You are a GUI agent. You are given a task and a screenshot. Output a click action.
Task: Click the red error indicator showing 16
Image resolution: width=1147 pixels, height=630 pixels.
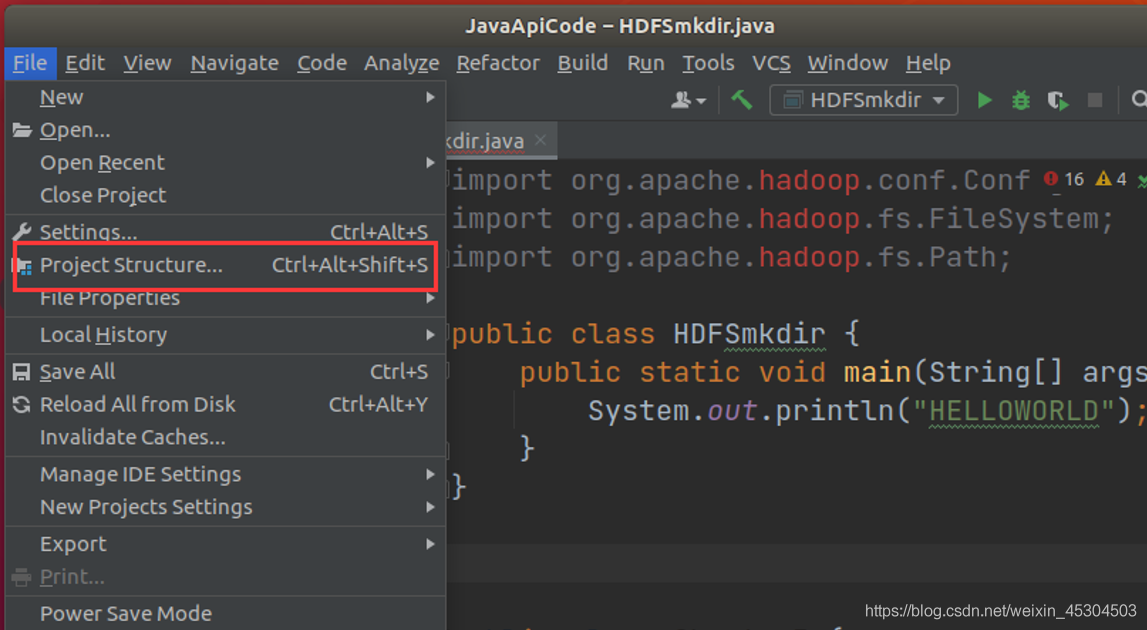coord(1064,179)
